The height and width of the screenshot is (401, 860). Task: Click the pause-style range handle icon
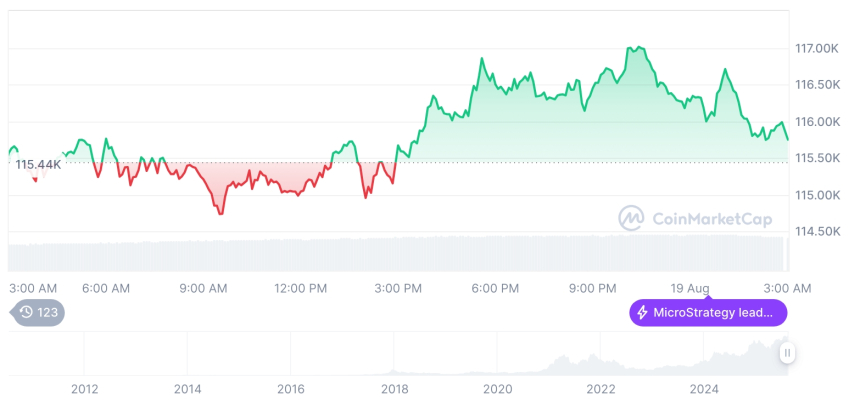pos(788,352)
